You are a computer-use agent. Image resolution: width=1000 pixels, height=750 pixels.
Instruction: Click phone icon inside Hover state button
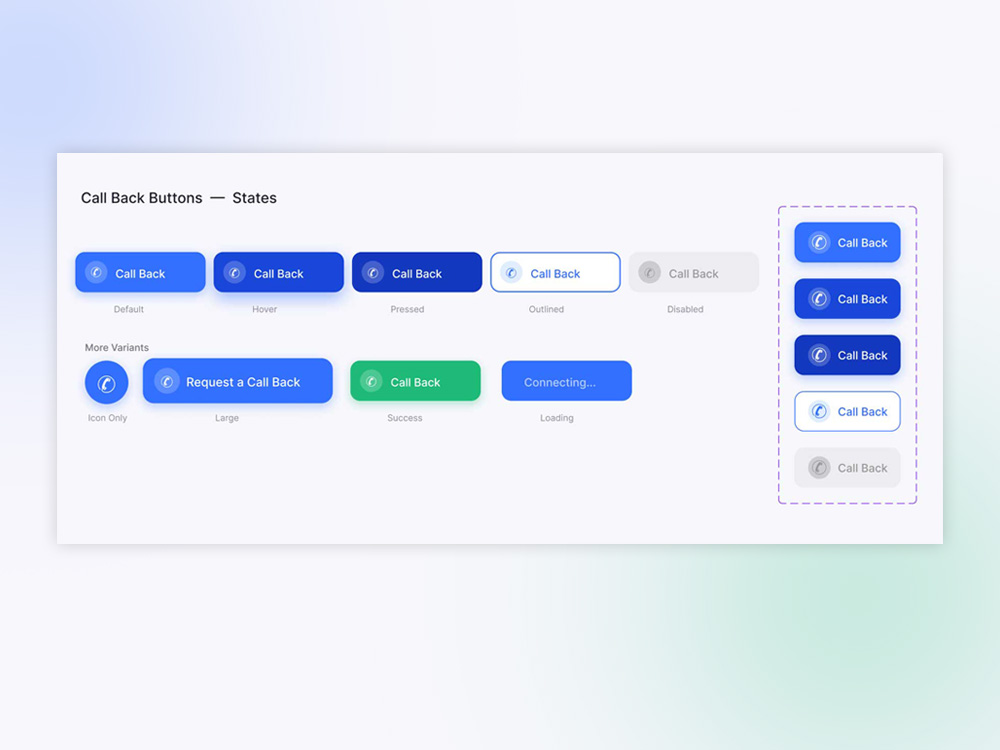point(235,272)
